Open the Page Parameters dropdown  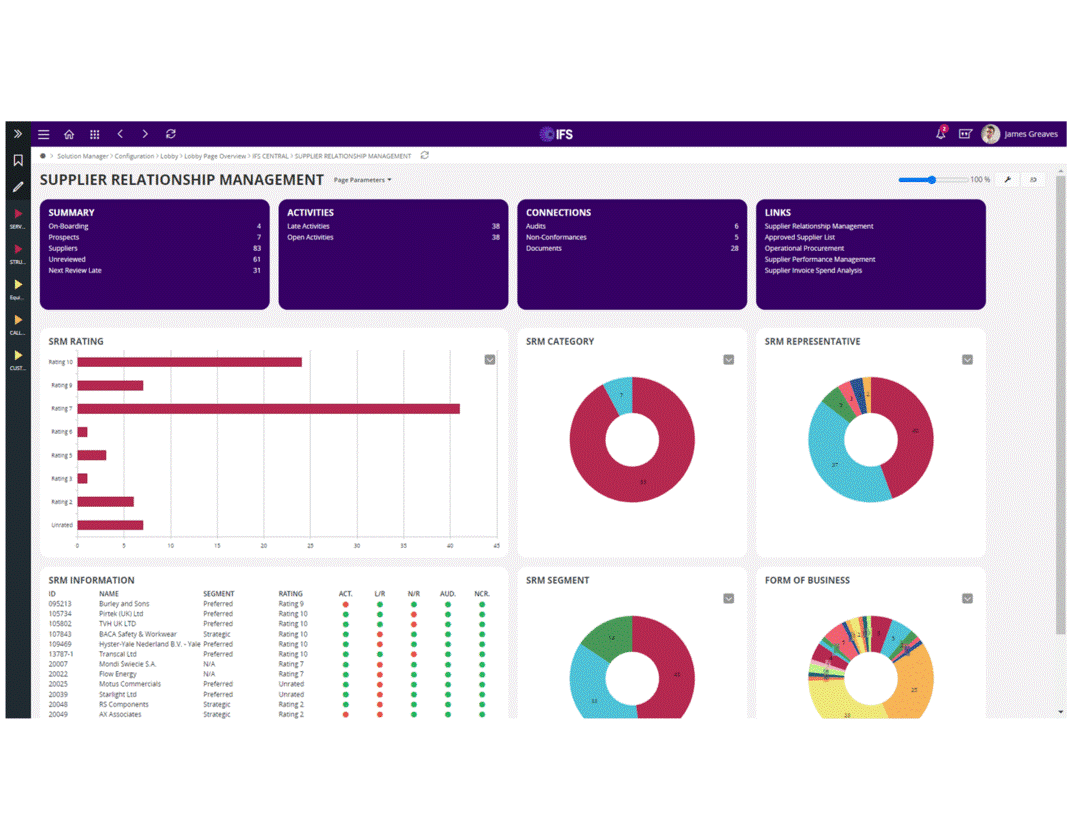[362, 180]
